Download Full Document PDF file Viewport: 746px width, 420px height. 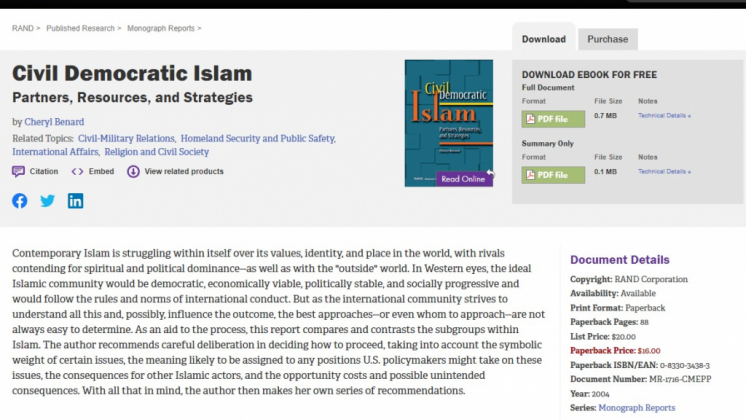553,119
